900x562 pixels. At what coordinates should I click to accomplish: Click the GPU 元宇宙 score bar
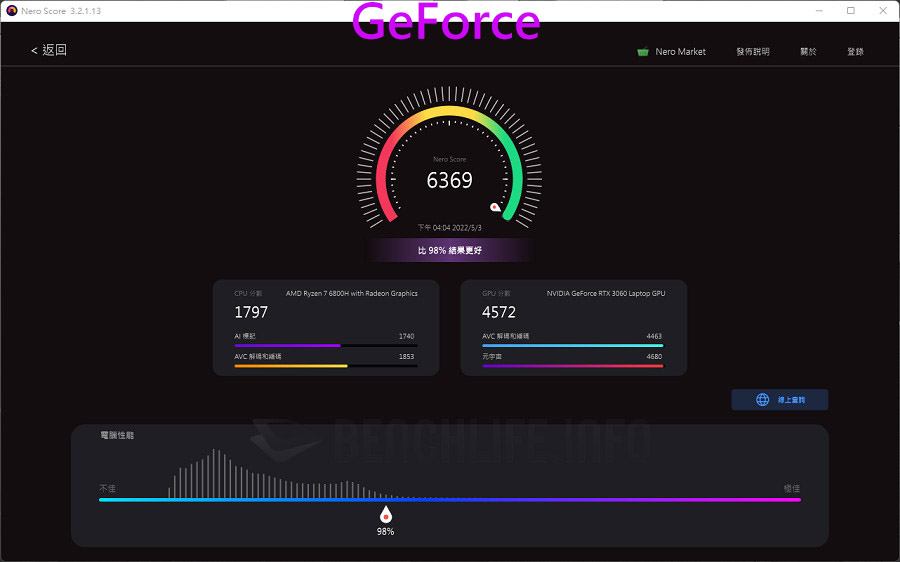(x=572, y=366)
